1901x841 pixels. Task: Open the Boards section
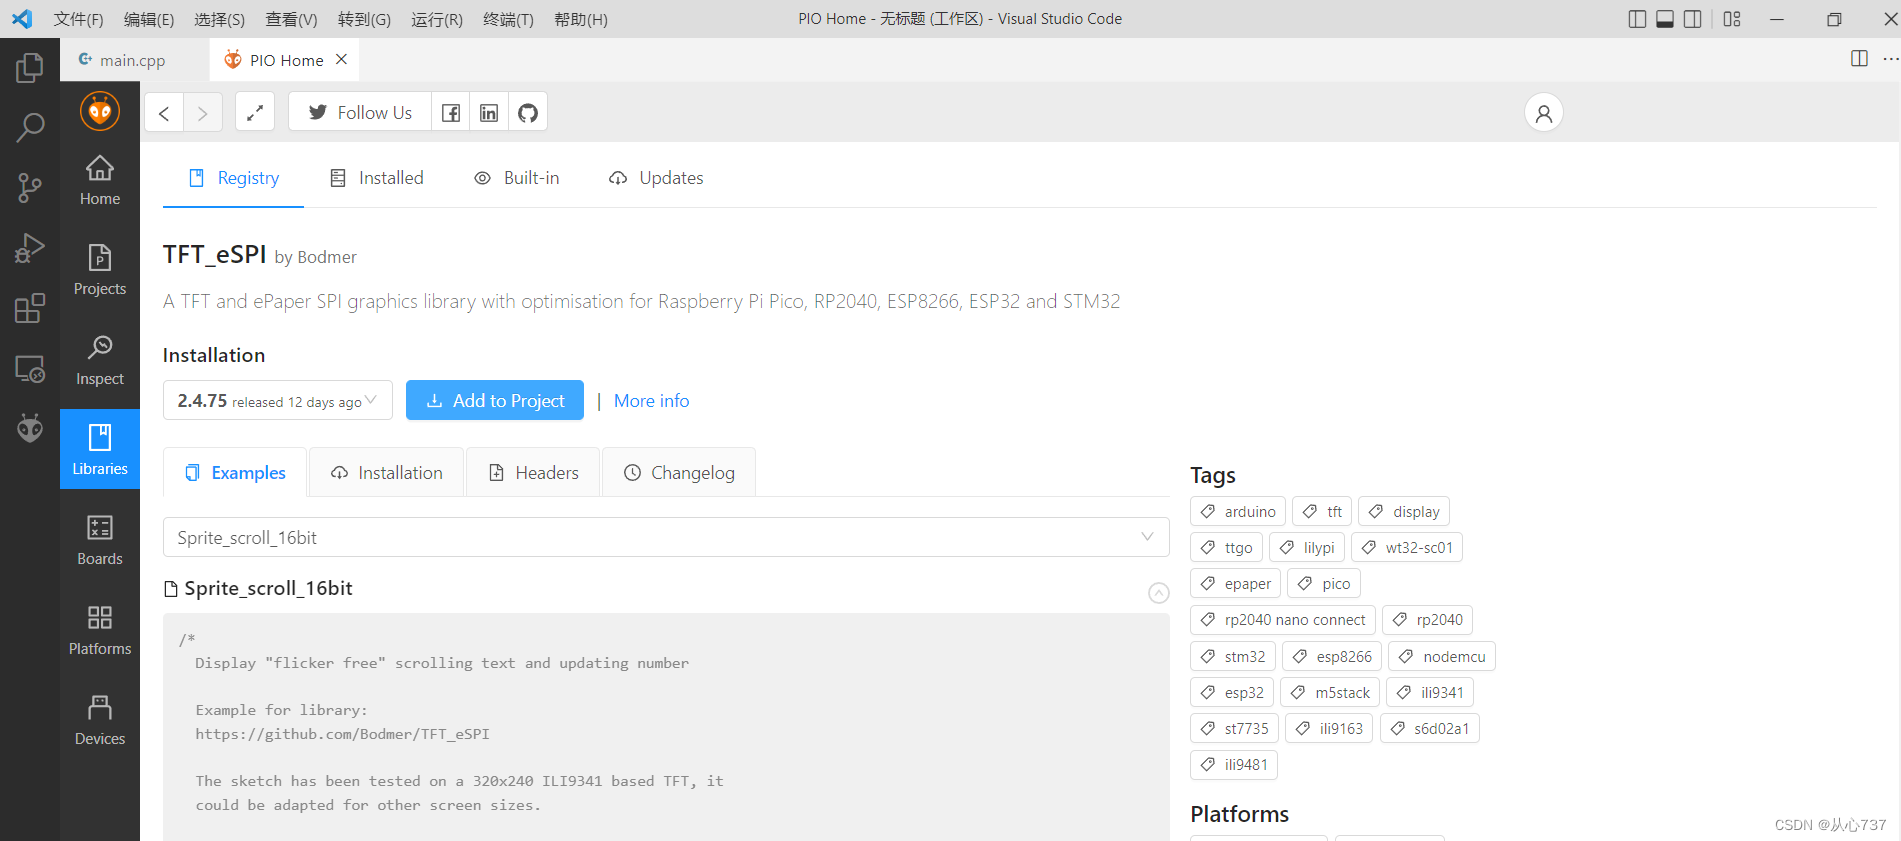[100, 540]
